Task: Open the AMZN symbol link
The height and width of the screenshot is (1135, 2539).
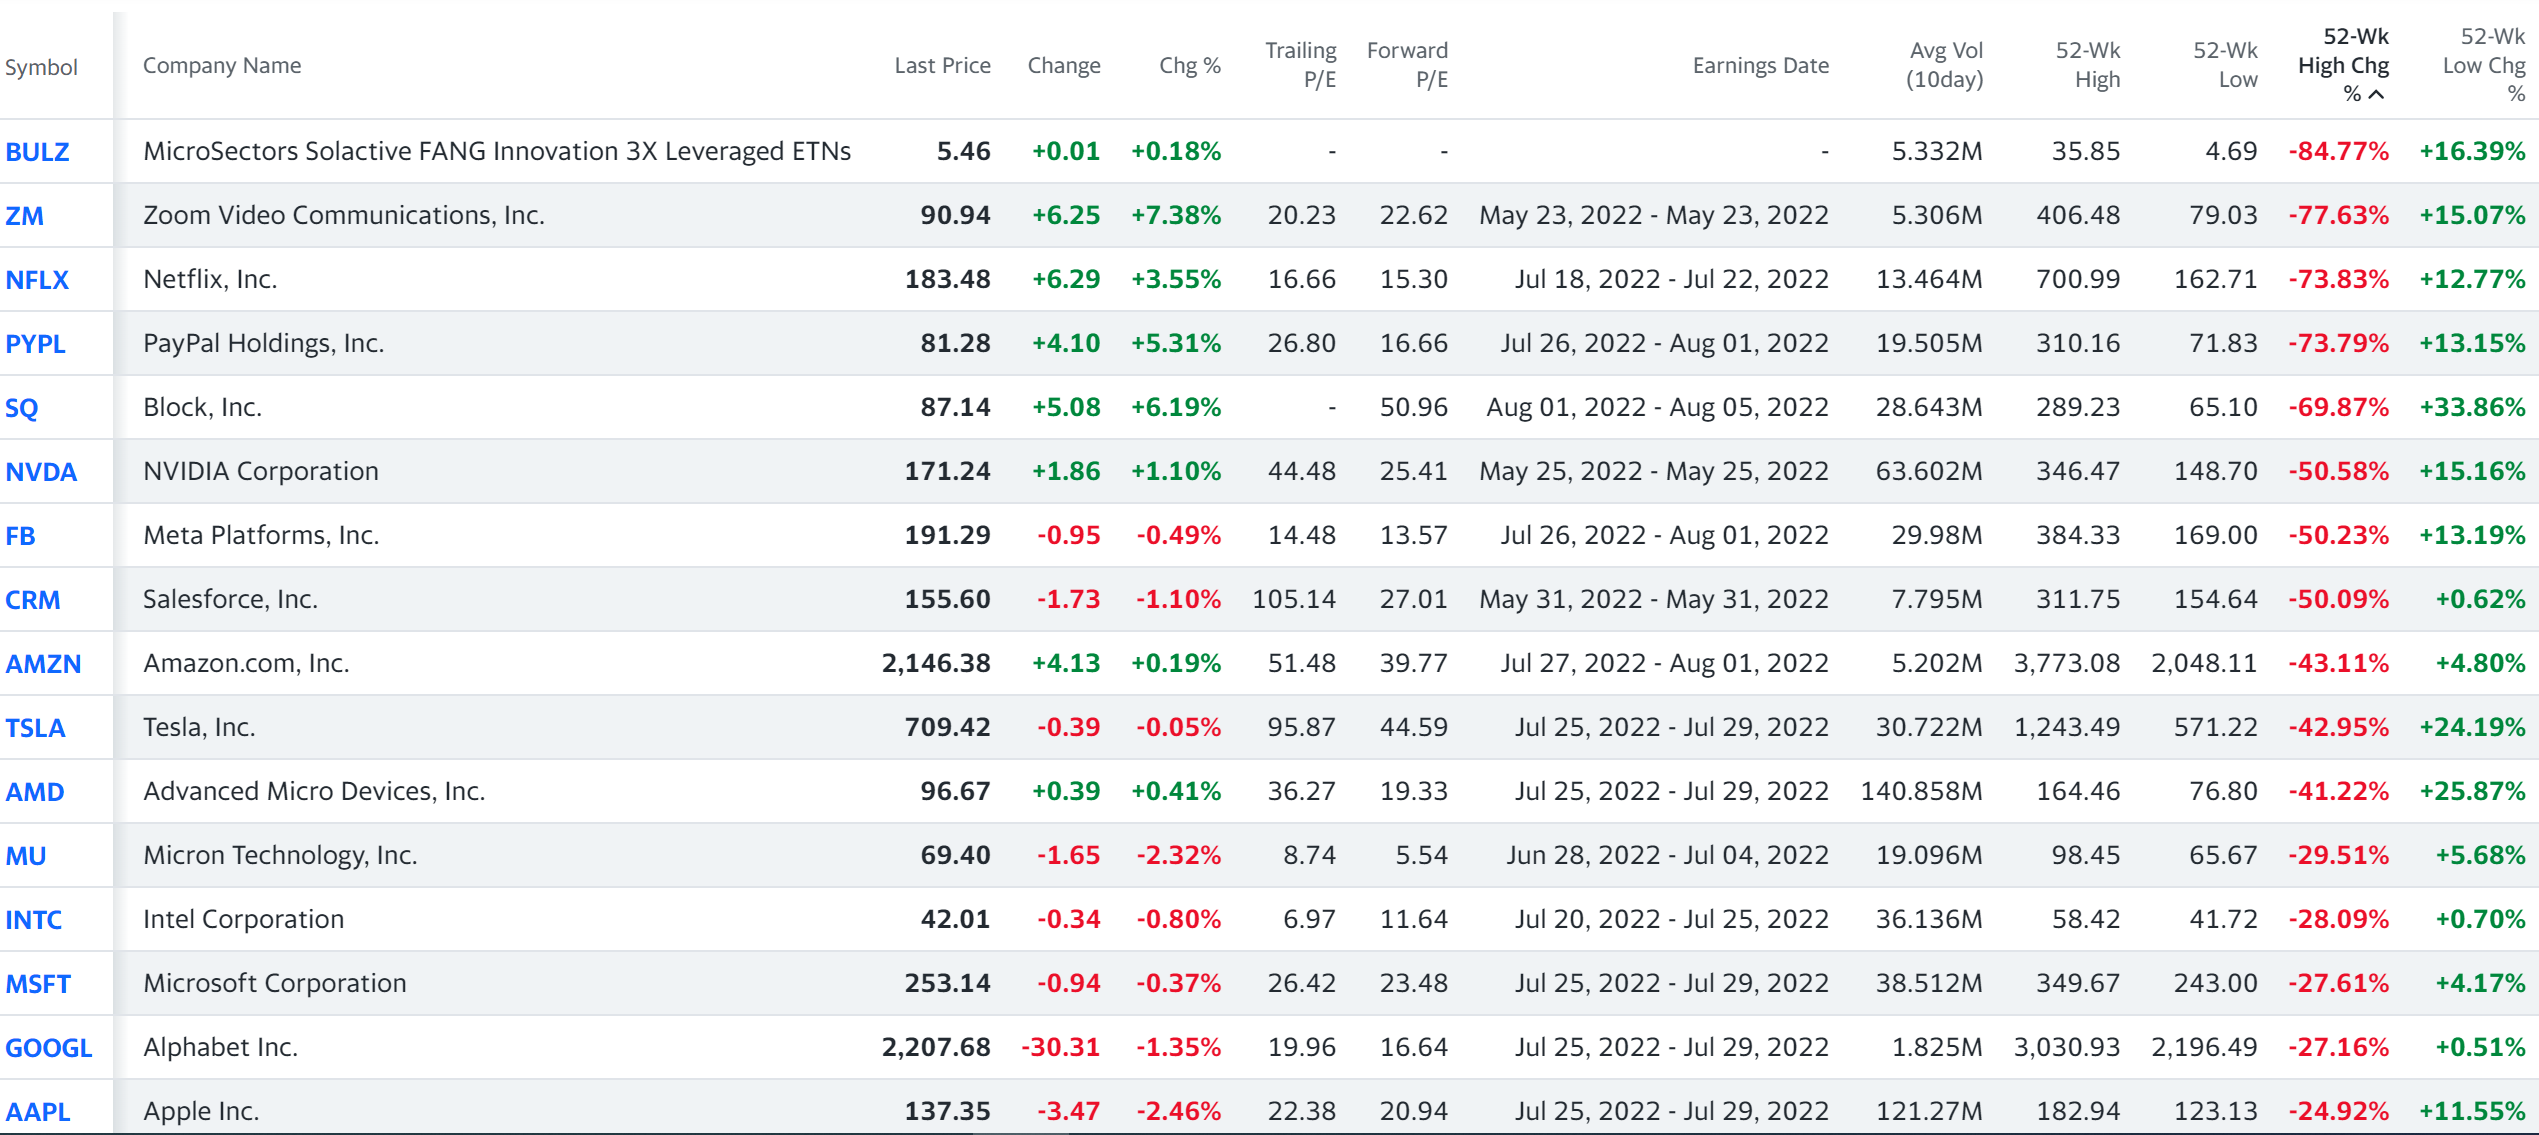Action: tap(43, 664)
